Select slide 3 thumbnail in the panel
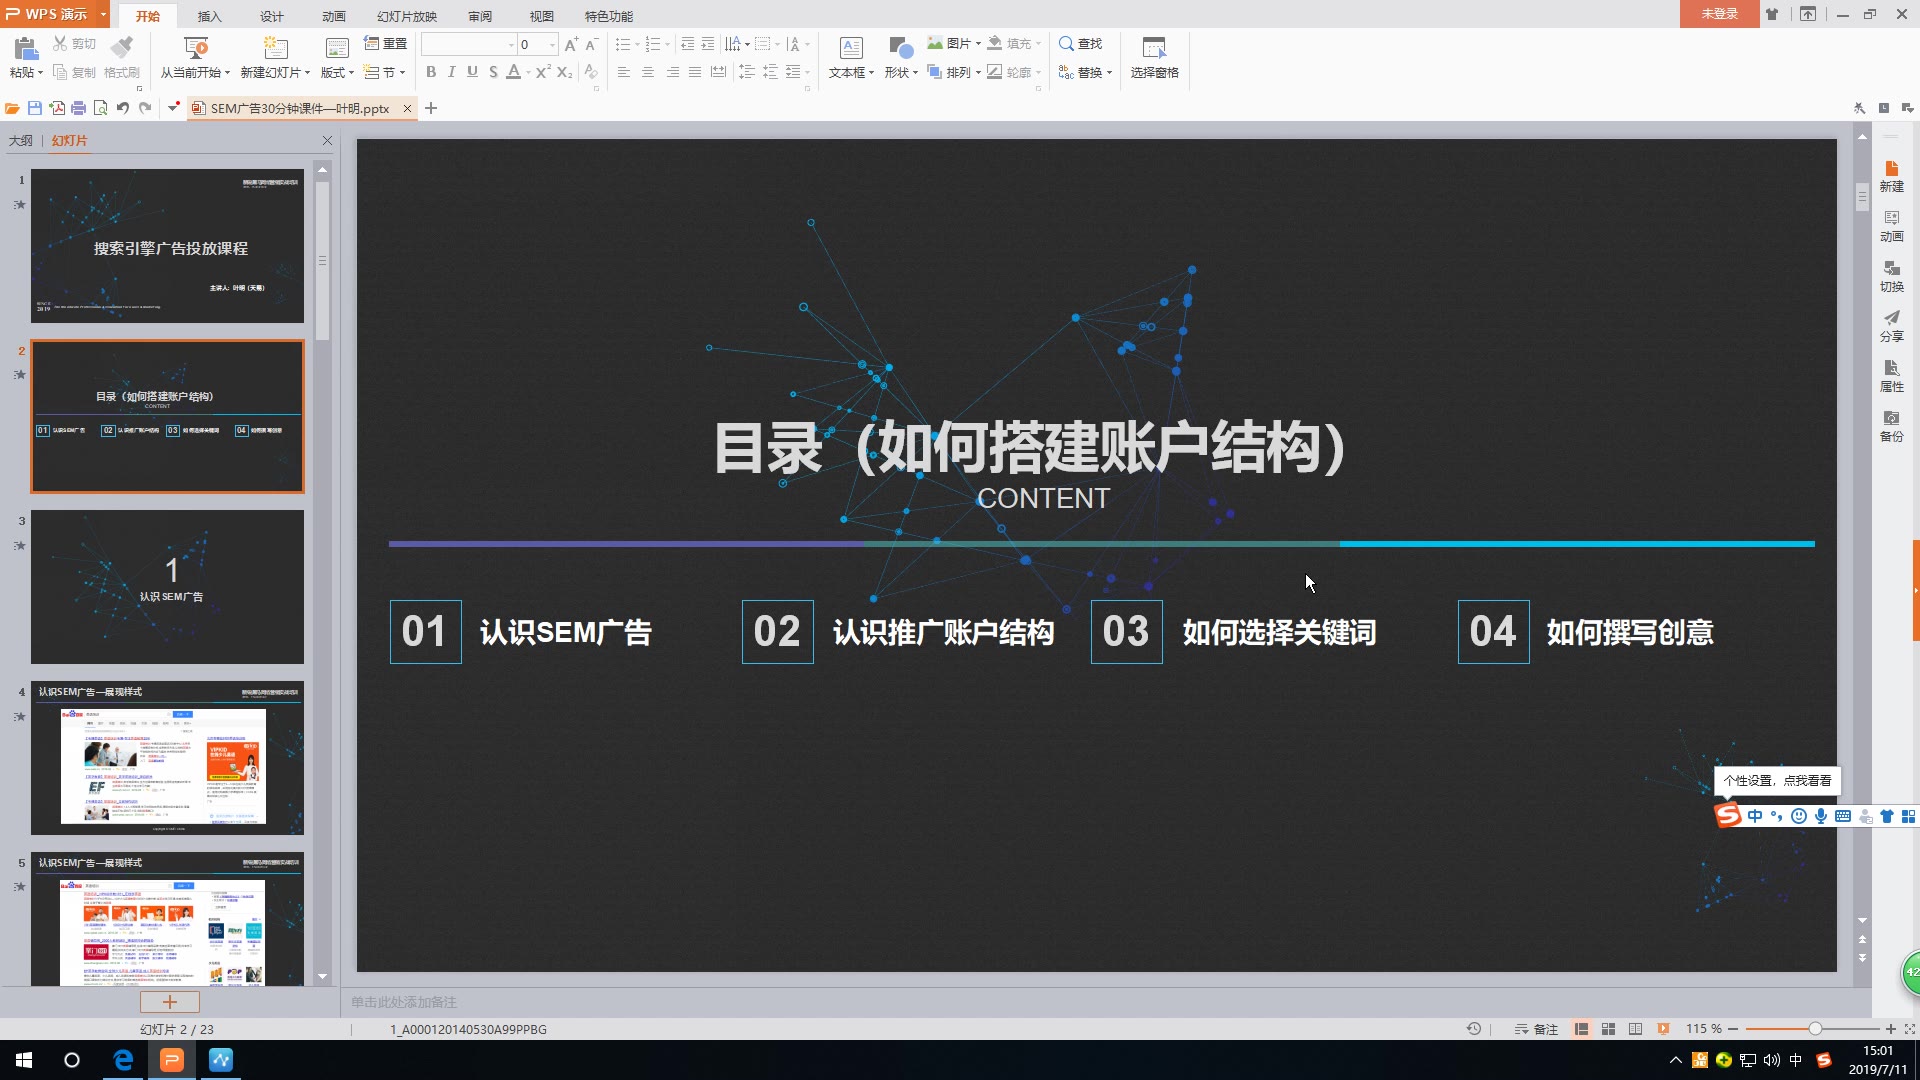The height and width of the screenshot is (1080, 1920). pyautogui.click(x=167, y=587)
